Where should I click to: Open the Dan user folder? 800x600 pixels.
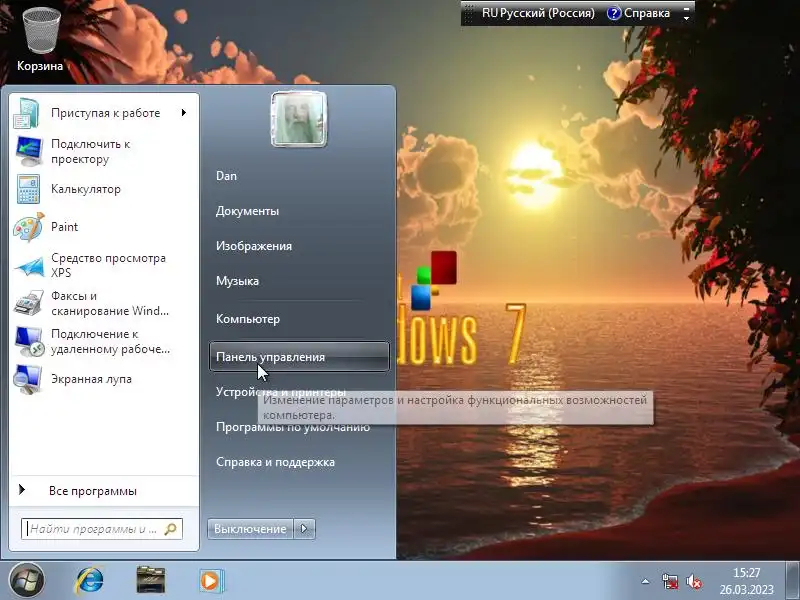tap(226, 176)
